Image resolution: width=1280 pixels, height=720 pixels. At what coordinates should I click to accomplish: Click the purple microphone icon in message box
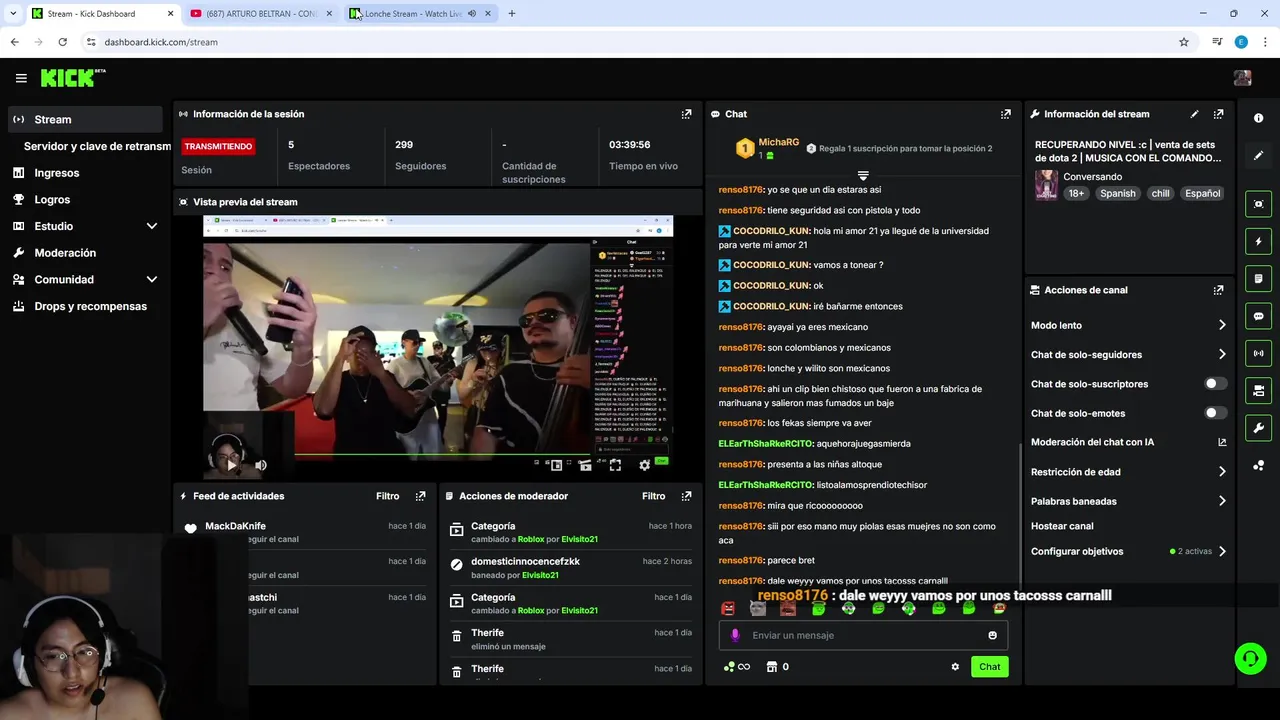[735, 635]
